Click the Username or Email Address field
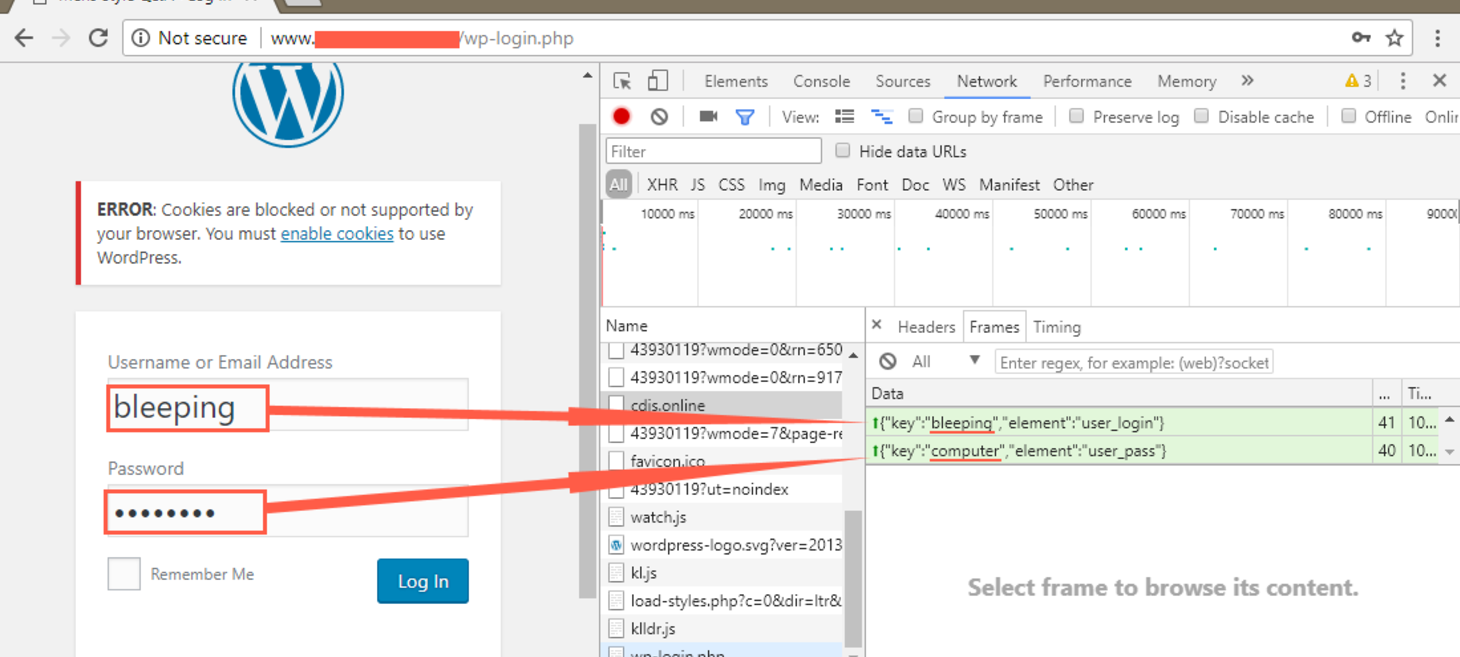 coord(287,405)
